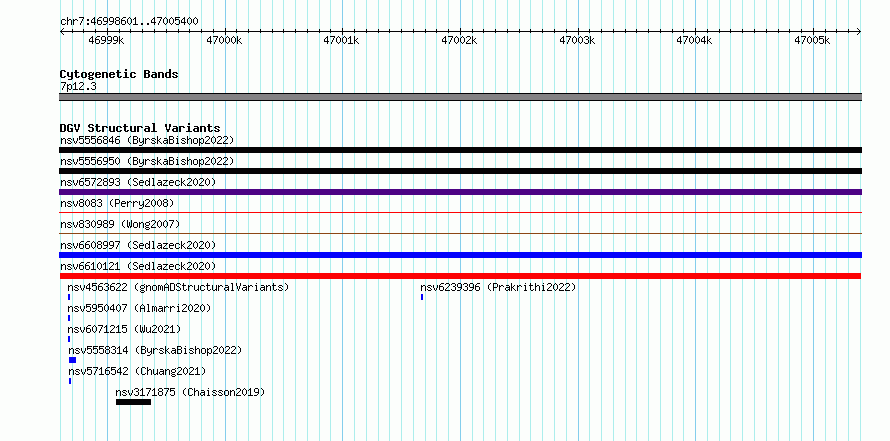Click the Cytogenetic Bands track title
The width and height of the screenshot is (890, 441).
[119, 74]
